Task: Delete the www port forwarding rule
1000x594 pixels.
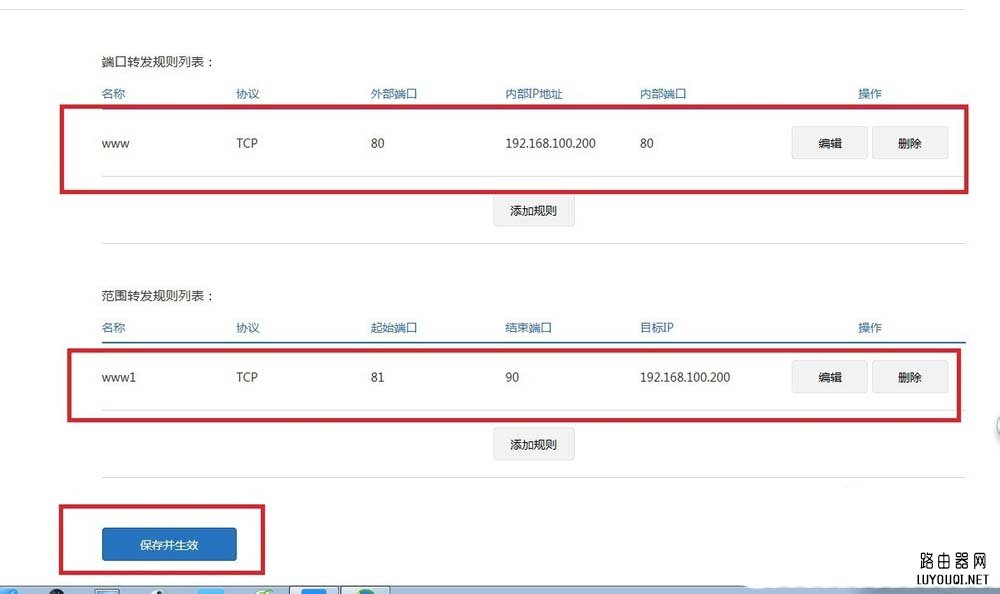Action: click(909, 143)
